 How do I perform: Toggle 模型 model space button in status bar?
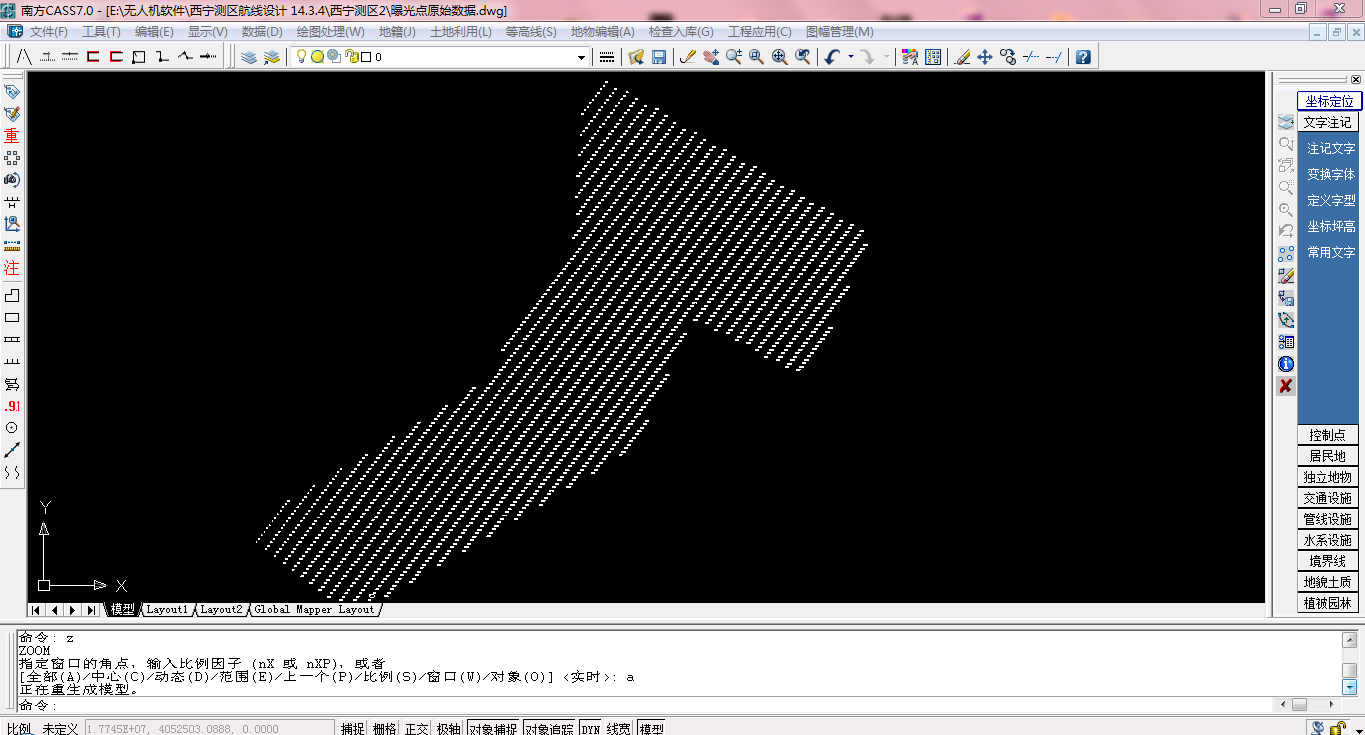[x=652, y=728]
